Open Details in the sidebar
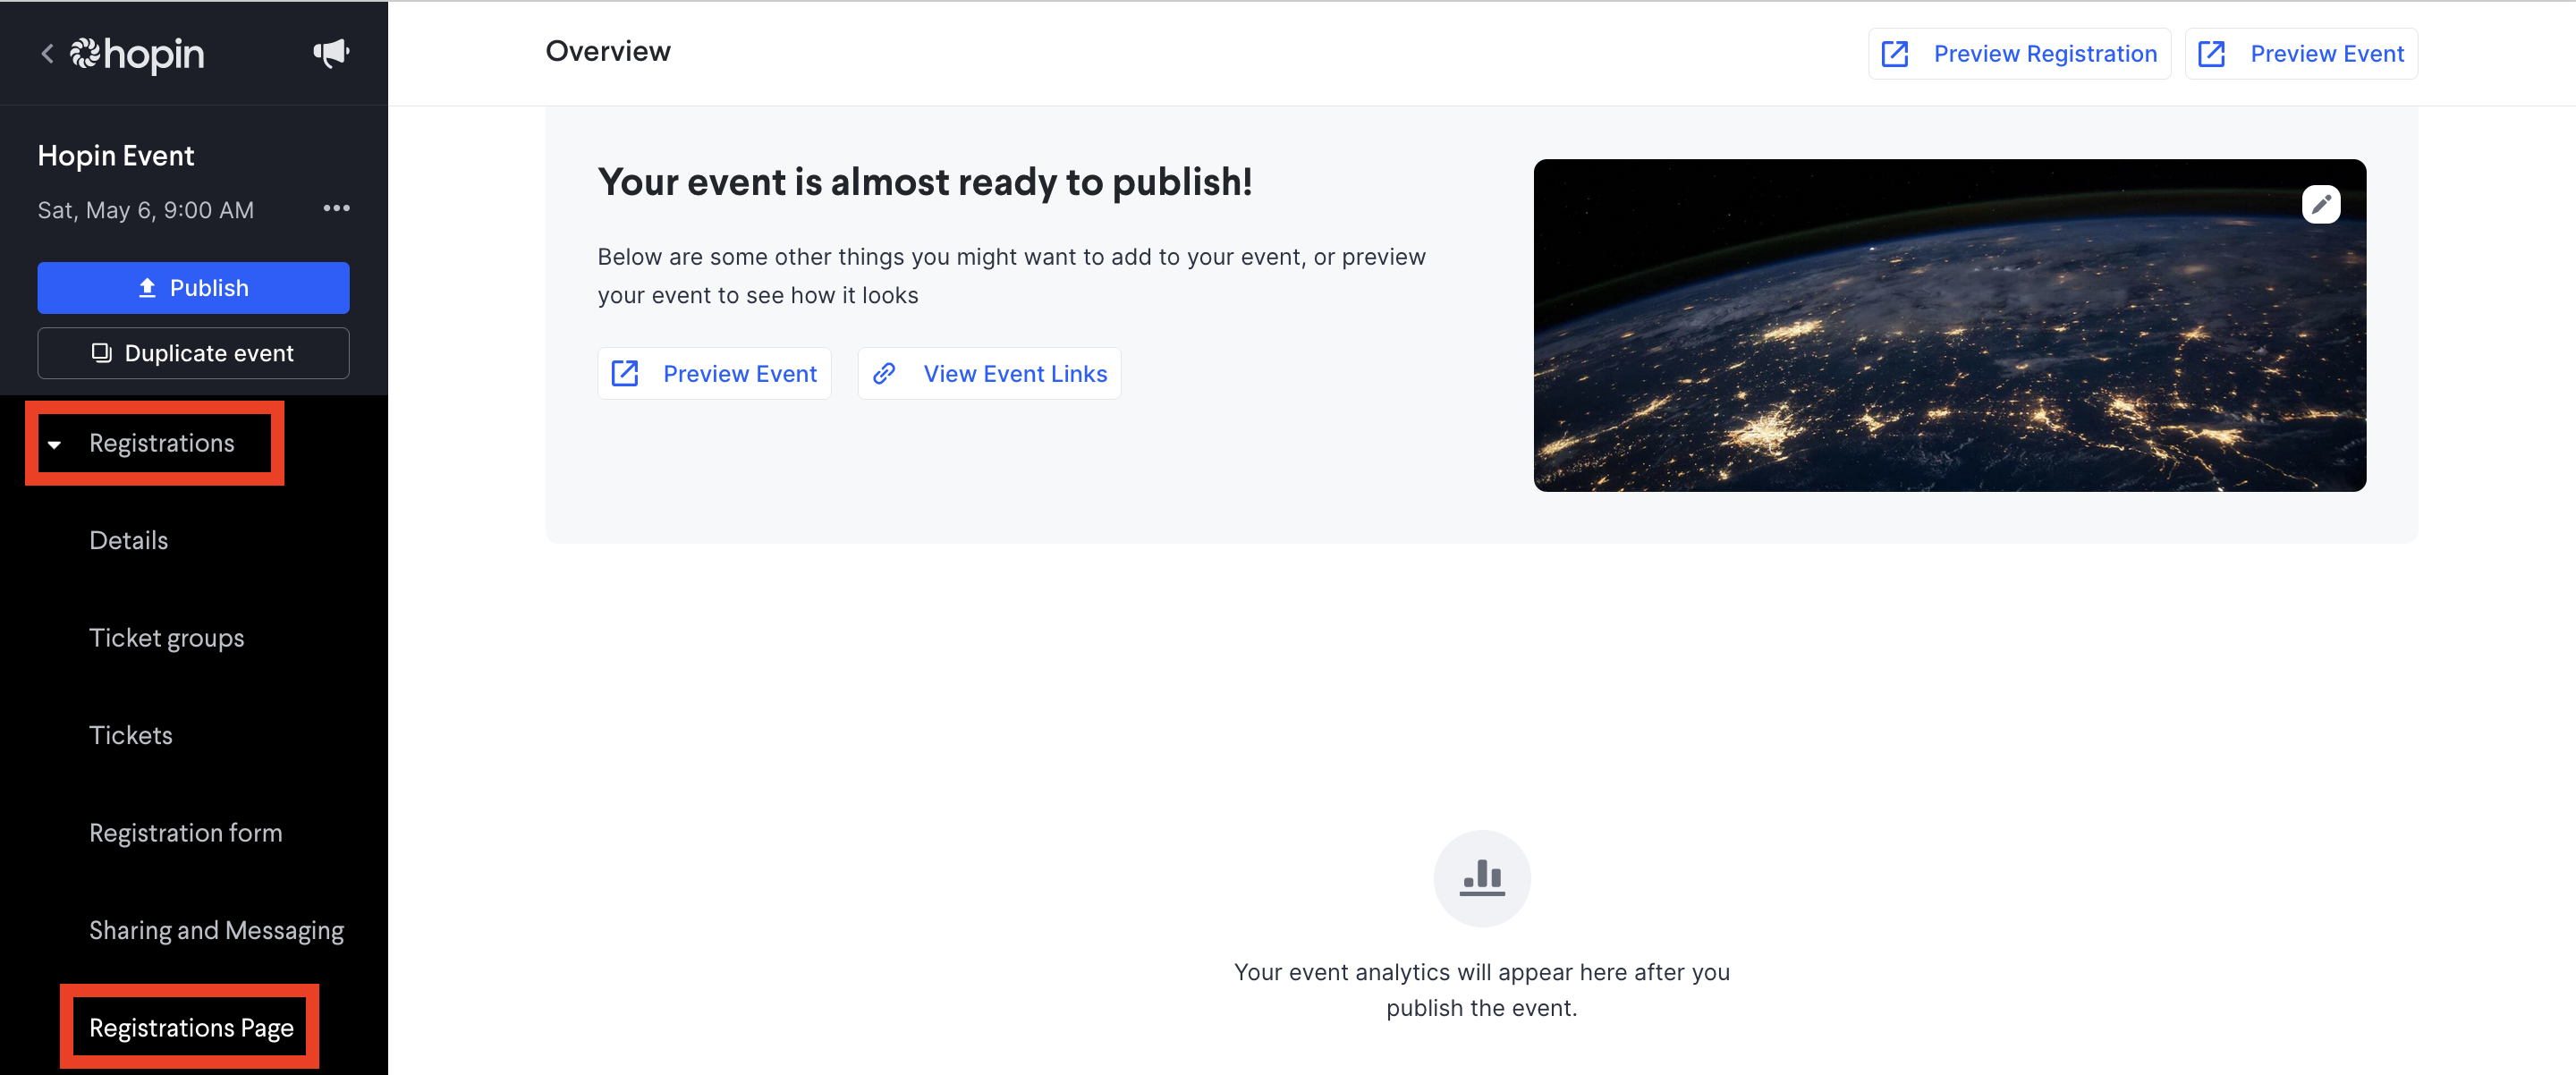The width and height of the screenshot is (2576, 1075). pyautogui.click(x=128, y=540)
